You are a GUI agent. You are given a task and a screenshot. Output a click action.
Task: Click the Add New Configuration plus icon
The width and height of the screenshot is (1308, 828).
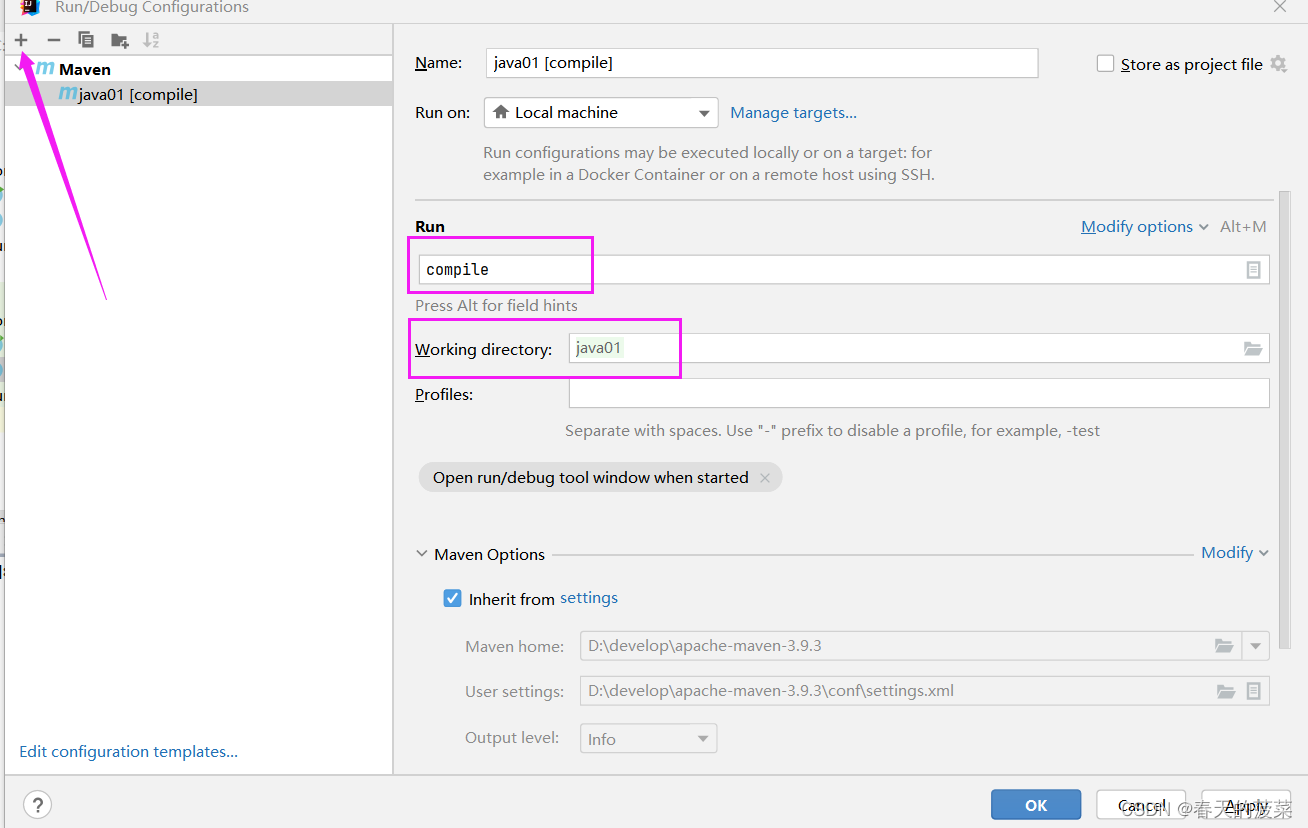coord(21,40)
